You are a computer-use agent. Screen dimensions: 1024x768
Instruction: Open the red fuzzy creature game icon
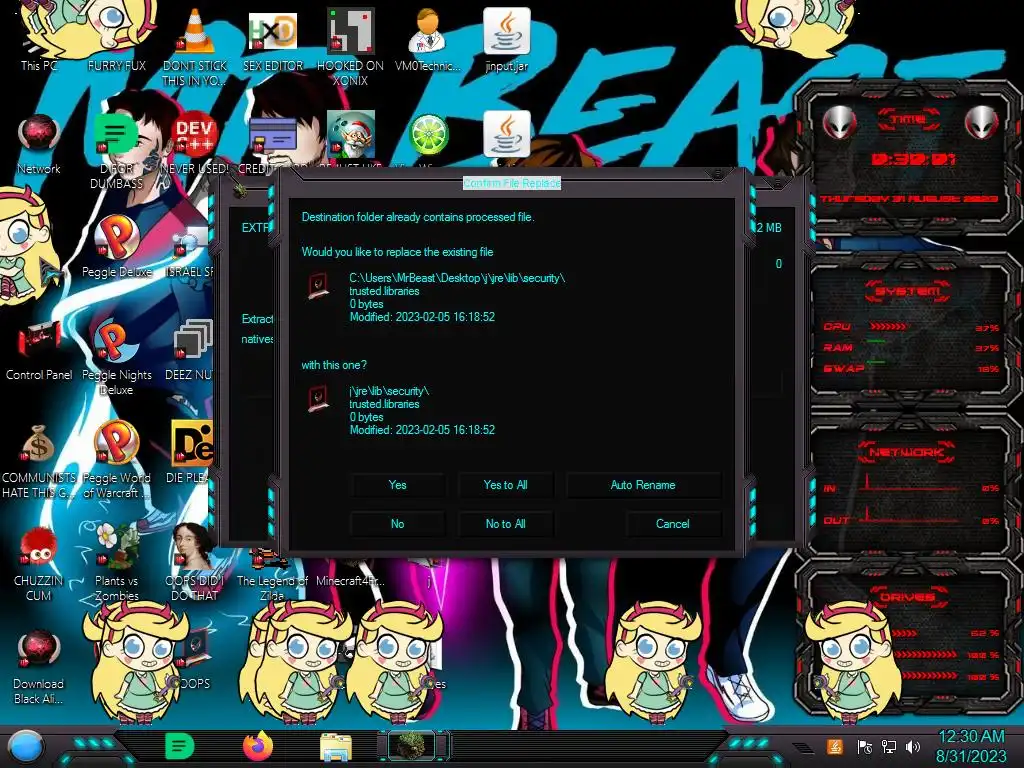(39, 547)
